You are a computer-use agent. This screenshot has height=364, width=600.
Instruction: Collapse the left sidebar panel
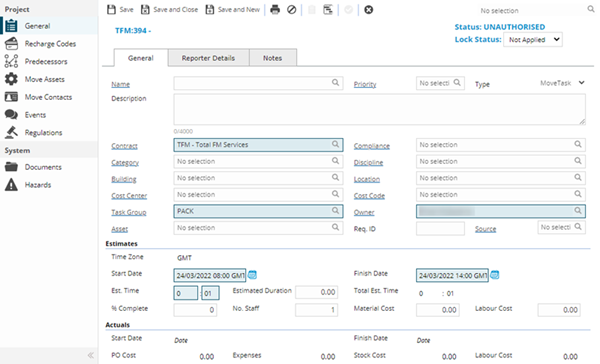click(x=91, y=355)
